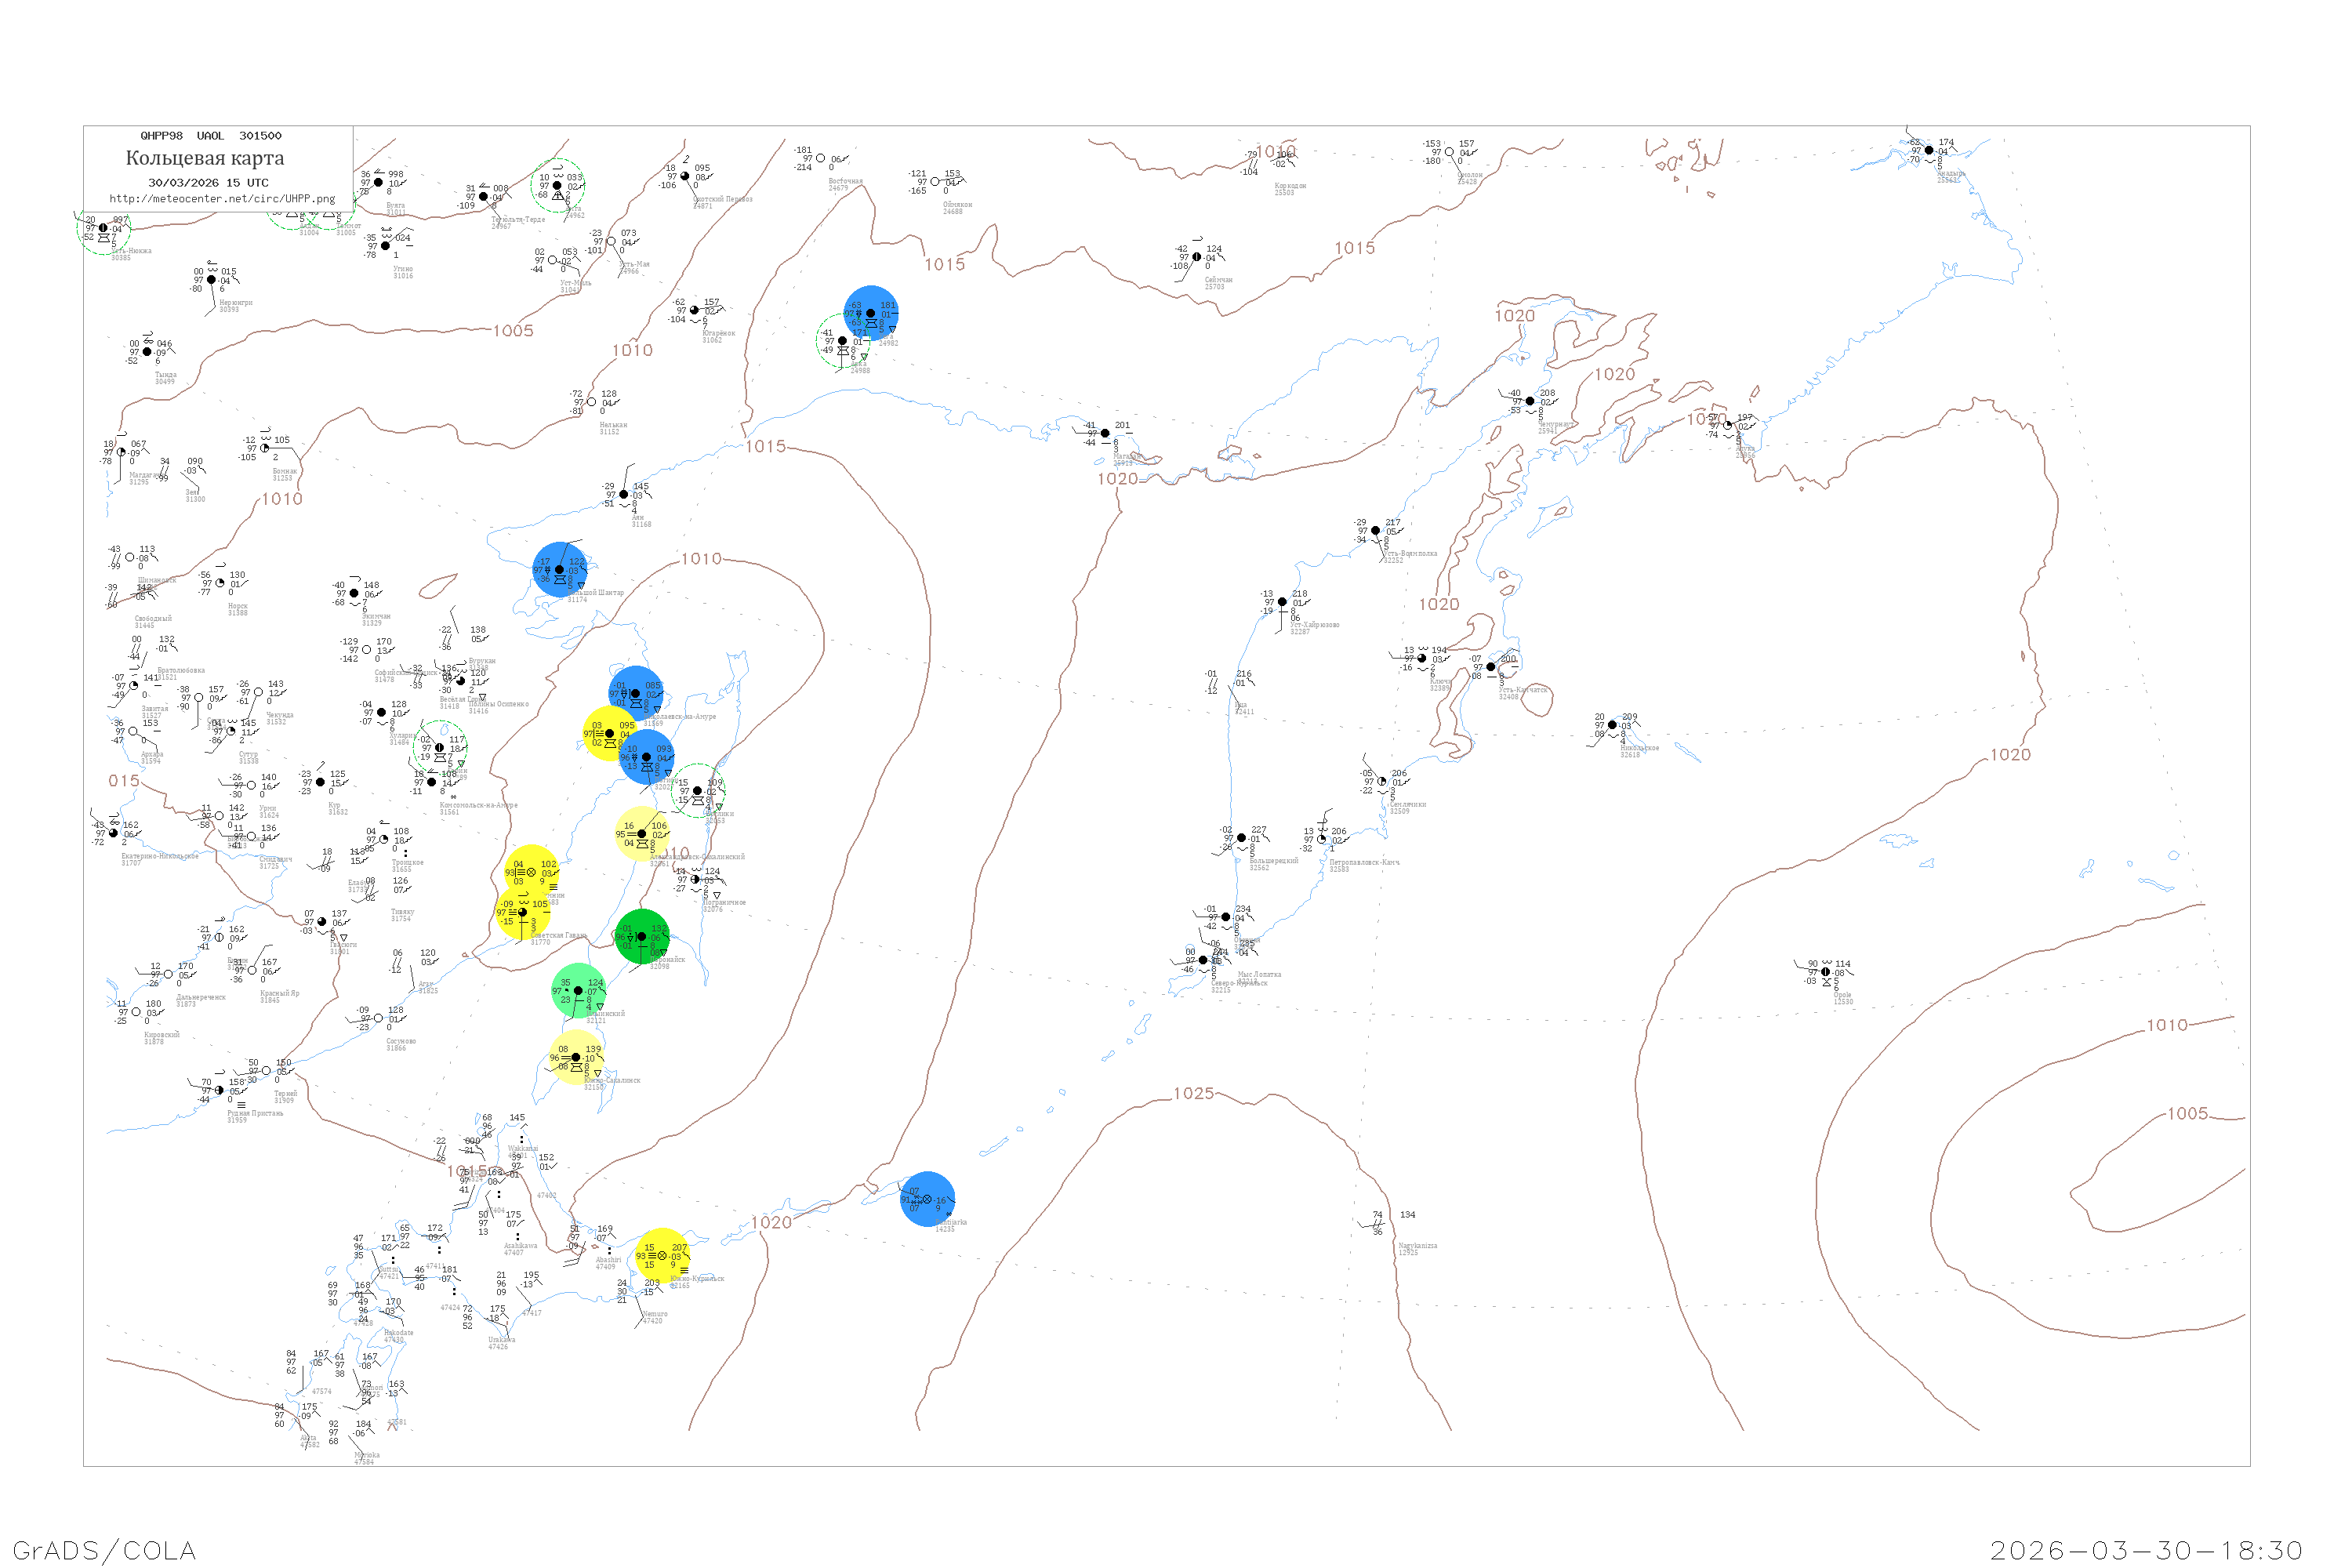Click the 1025 isobar label
This screenshot has height=1568, width=2352.
[x=1193, y=1094]
